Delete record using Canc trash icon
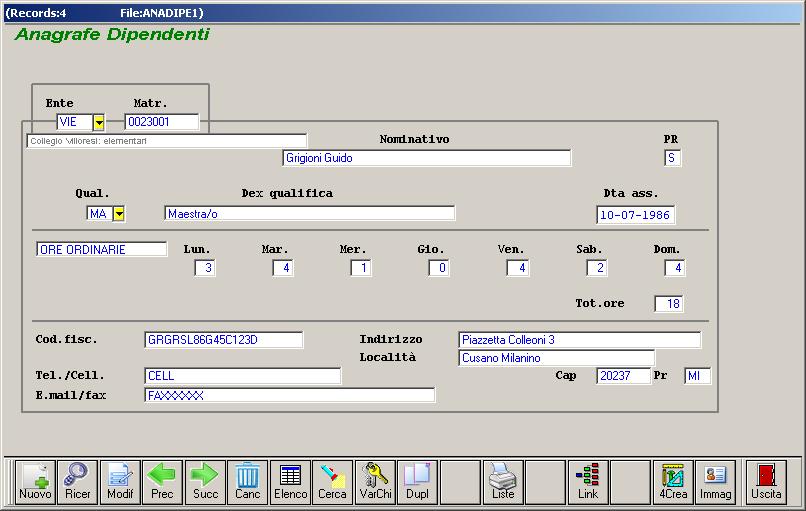Screen dimensions: 806x511 [x=247, y=481]
